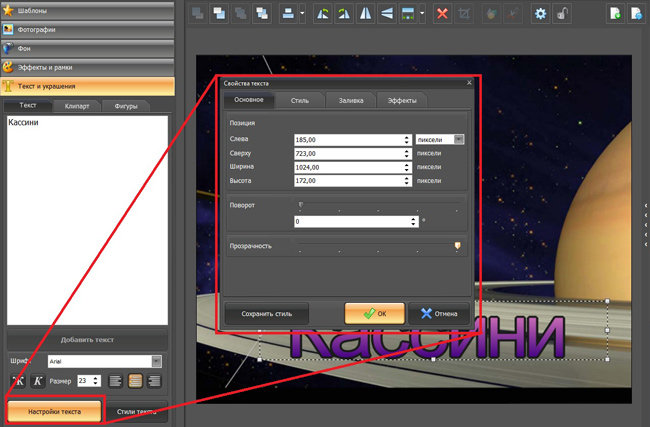Click the distribute objects icon
650x427 pixels.
[408, 14]
